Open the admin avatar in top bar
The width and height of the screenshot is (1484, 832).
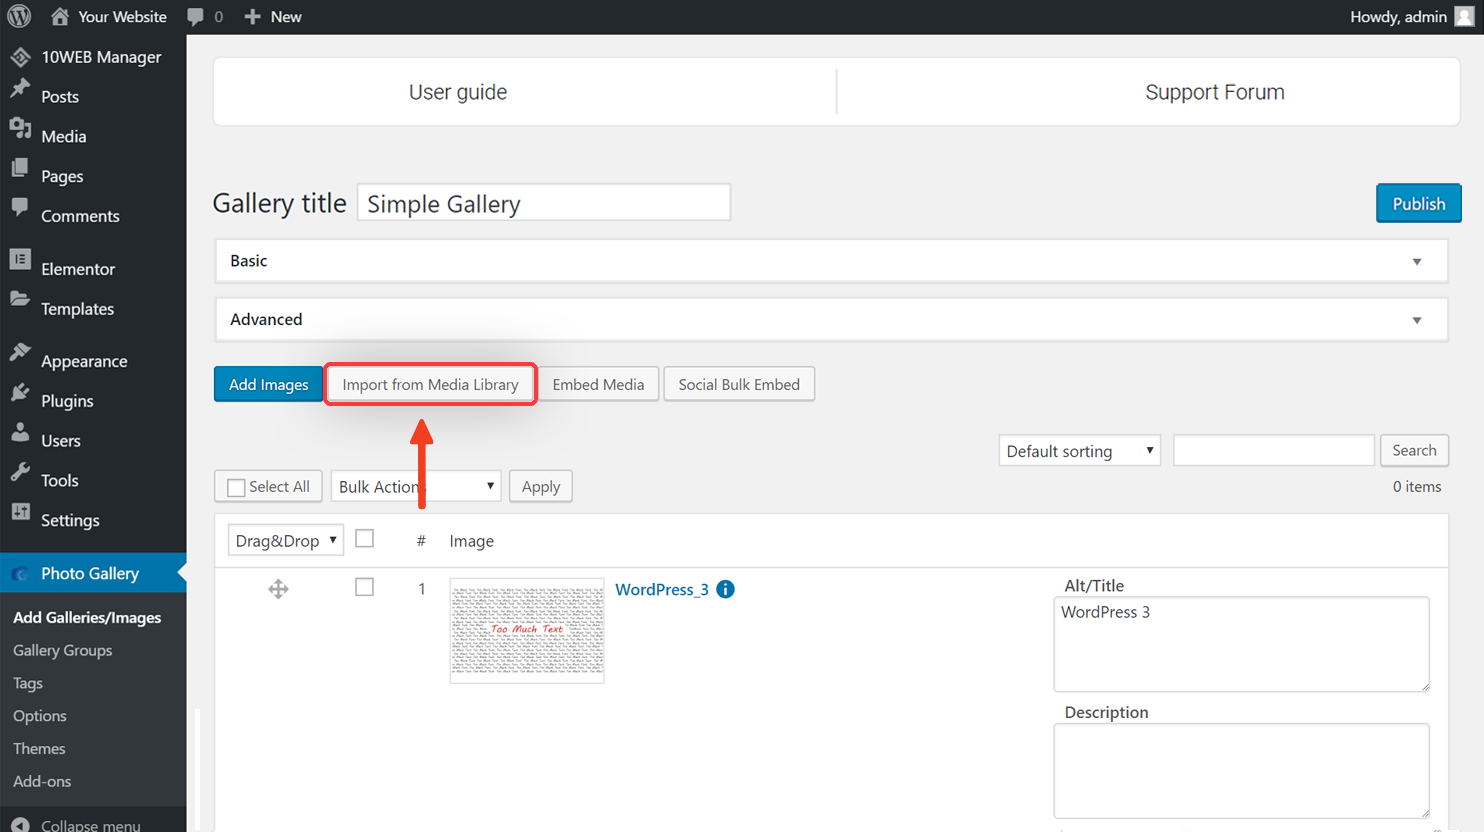[1465, 17]
